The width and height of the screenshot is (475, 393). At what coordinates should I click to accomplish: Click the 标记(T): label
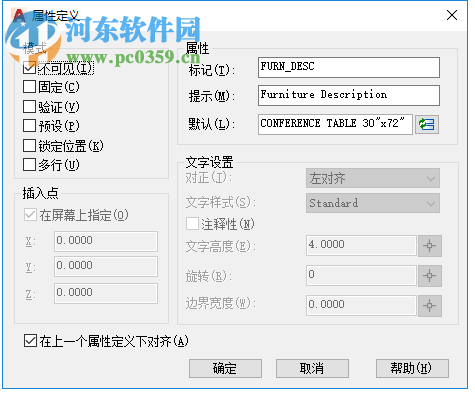coord(212,70)
